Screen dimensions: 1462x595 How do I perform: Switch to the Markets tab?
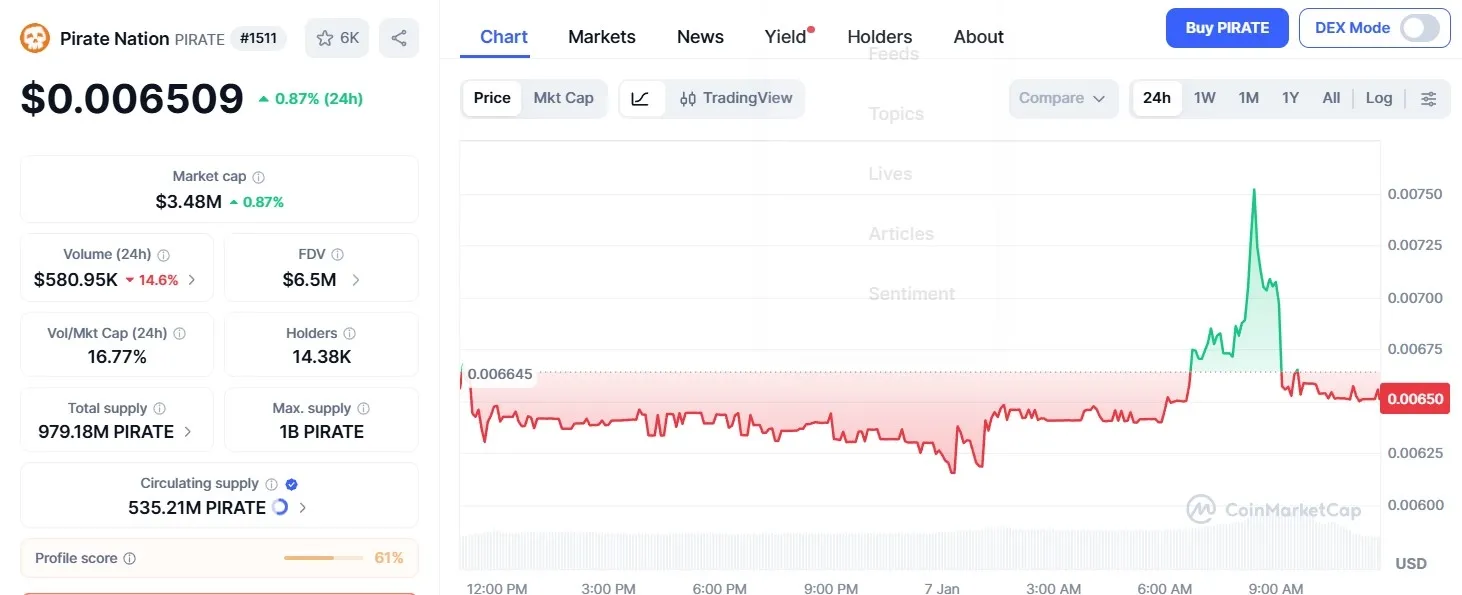click(601, 37)
